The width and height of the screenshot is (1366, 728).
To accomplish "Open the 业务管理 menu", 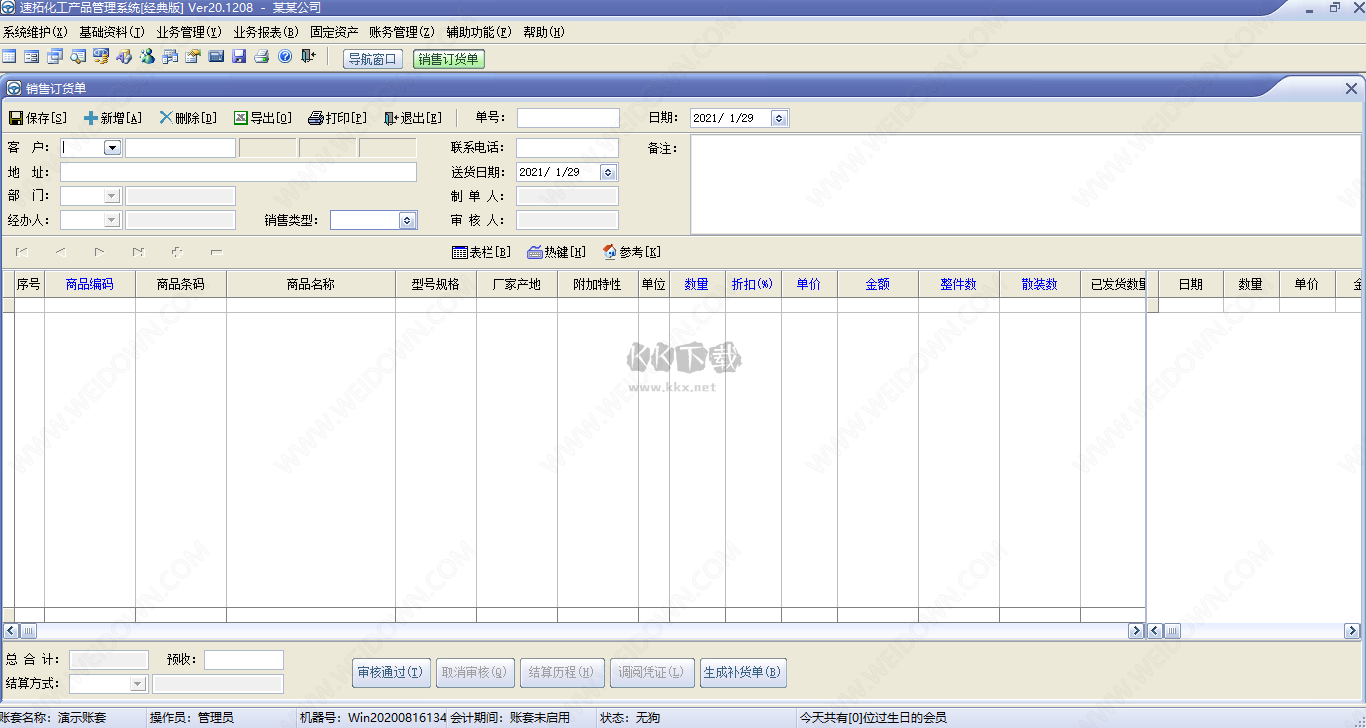I will point(188,32).
